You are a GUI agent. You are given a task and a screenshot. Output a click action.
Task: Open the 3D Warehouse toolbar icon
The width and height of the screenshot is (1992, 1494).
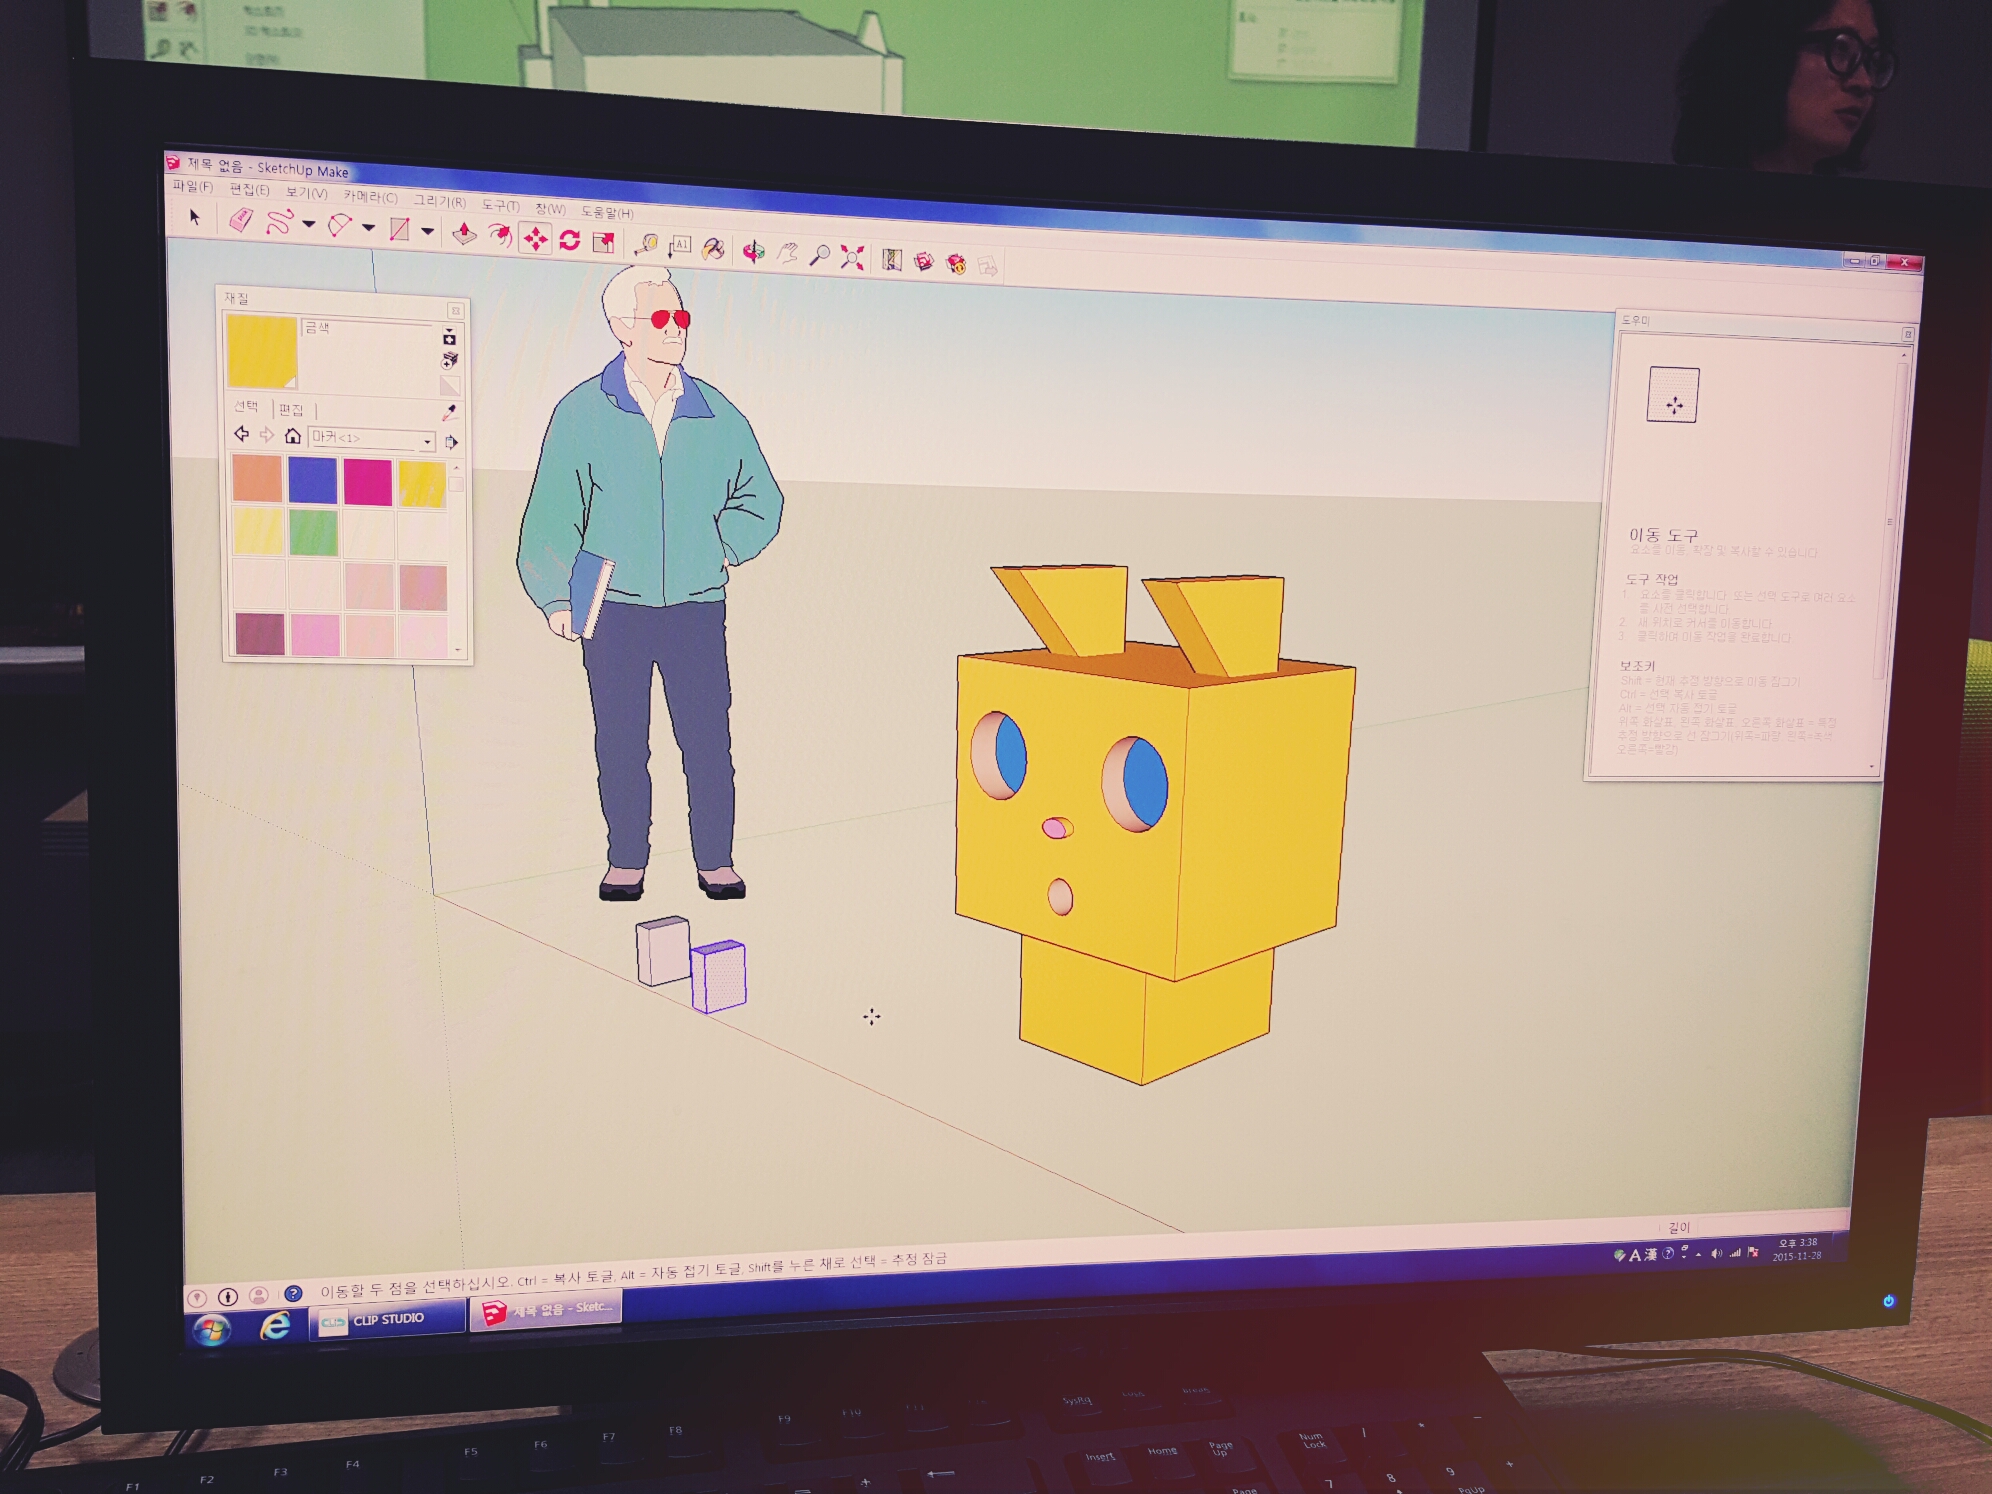pos(924,263)
